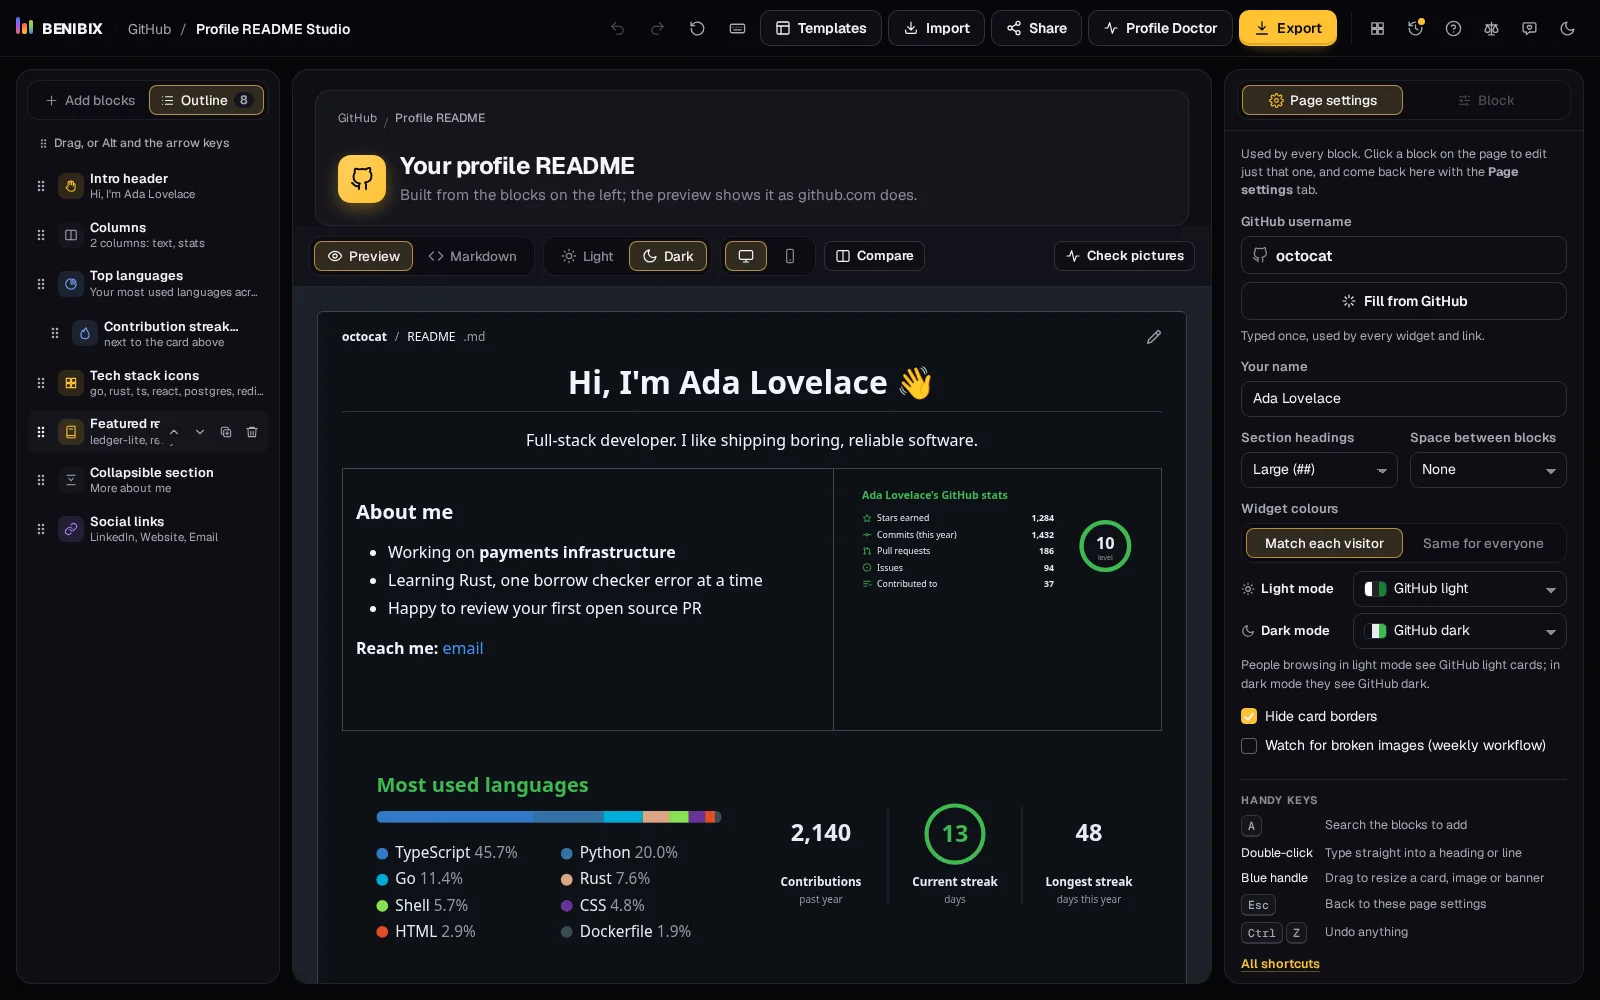The image size is (1600, 1000).
Task: Delete the Featured block with trash icon
Action: click(x=252, y=432)
